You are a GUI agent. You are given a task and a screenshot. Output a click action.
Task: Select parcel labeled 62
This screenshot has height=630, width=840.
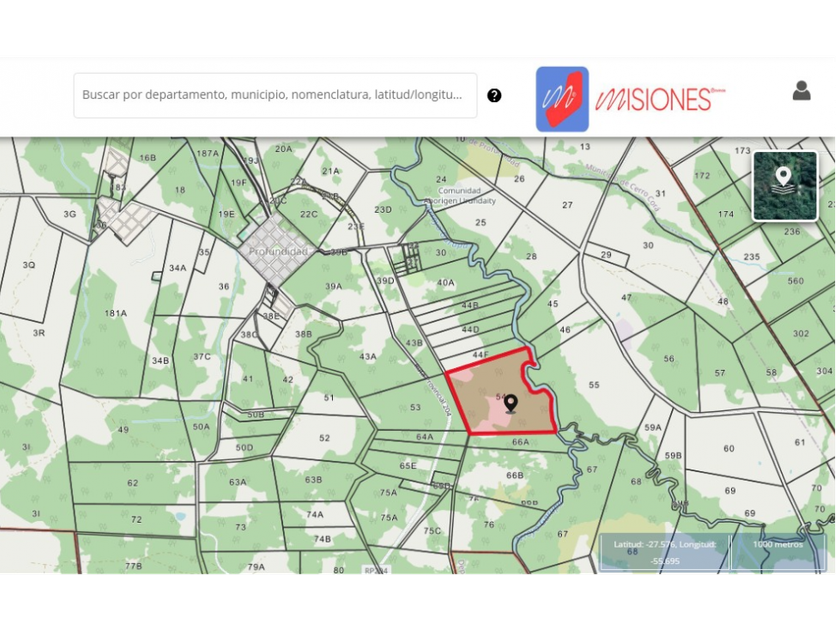132,483
